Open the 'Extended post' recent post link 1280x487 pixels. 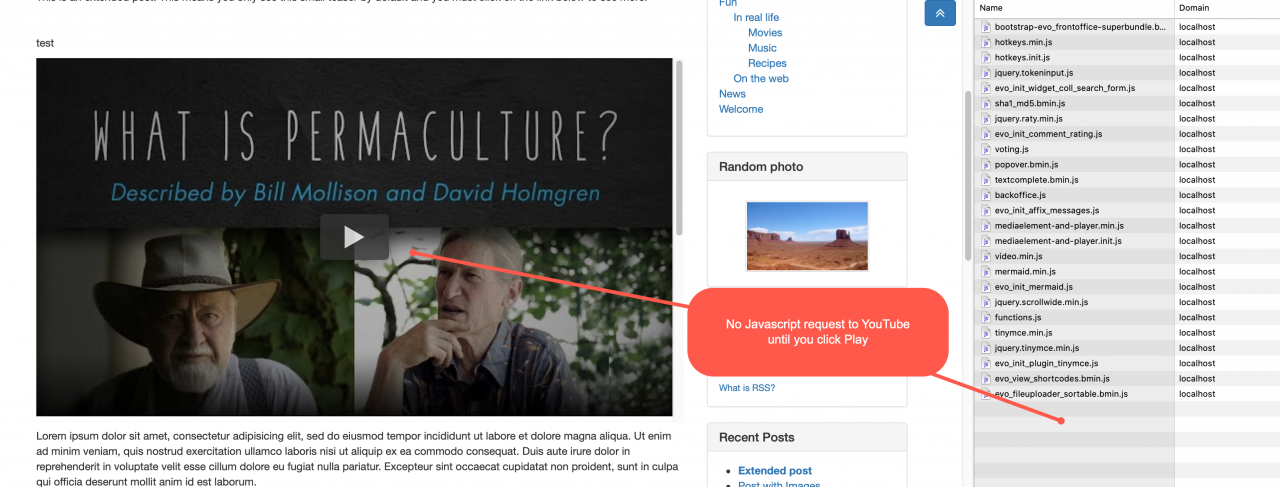pyautogui.click(x=775, y=471)
